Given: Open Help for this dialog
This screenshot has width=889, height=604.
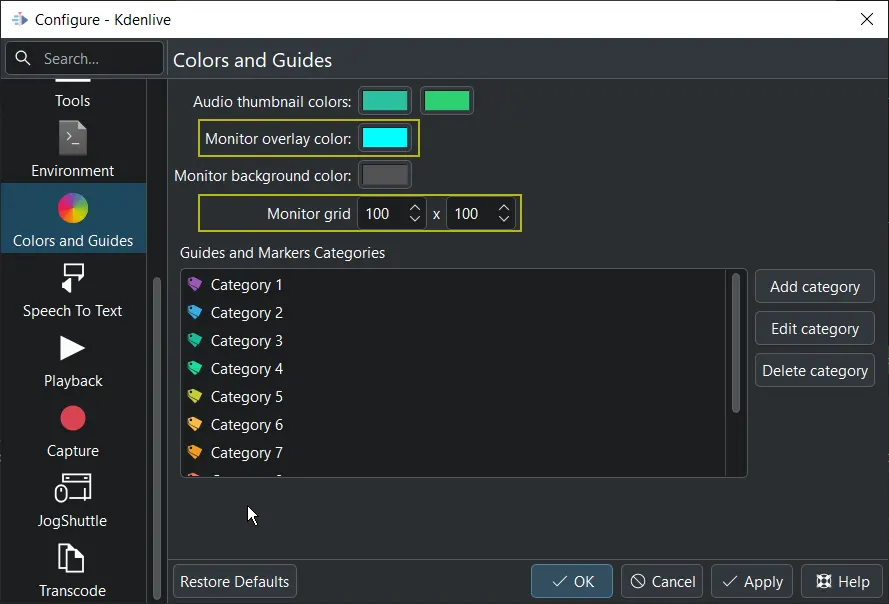Looking at the screenshot, I should point(843,581).
